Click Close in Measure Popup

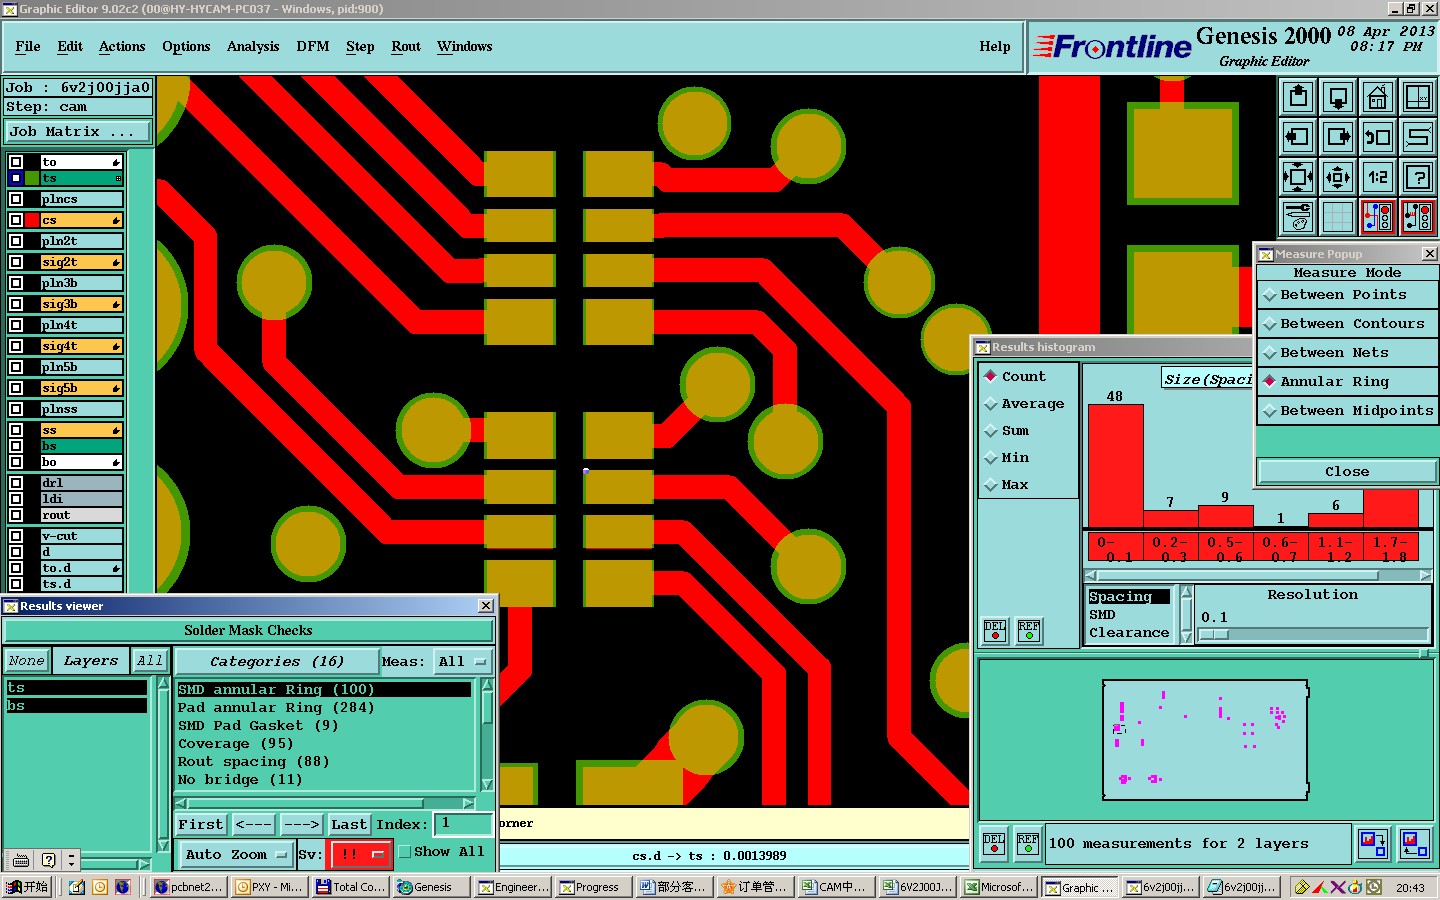pos(1347,471)
